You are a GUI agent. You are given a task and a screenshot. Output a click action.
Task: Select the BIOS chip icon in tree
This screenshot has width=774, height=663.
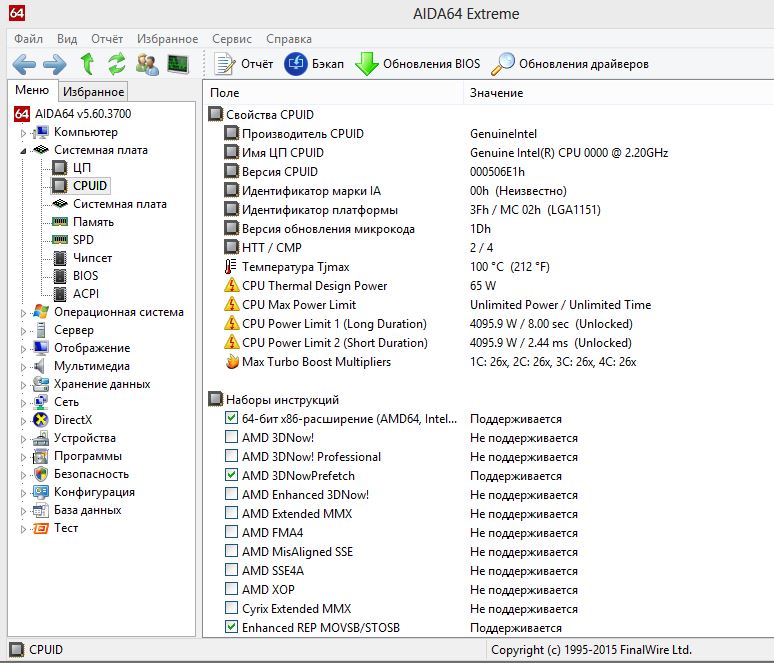tap(60, 275)
